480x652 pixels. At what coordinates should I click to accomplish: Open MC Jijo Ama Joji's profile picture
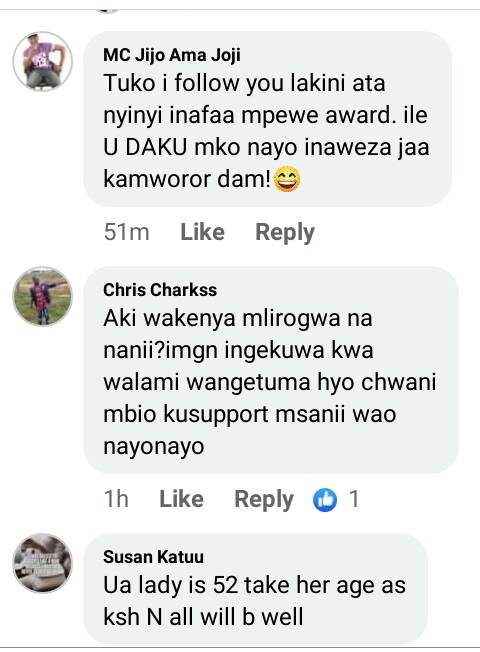coord(42,62)
